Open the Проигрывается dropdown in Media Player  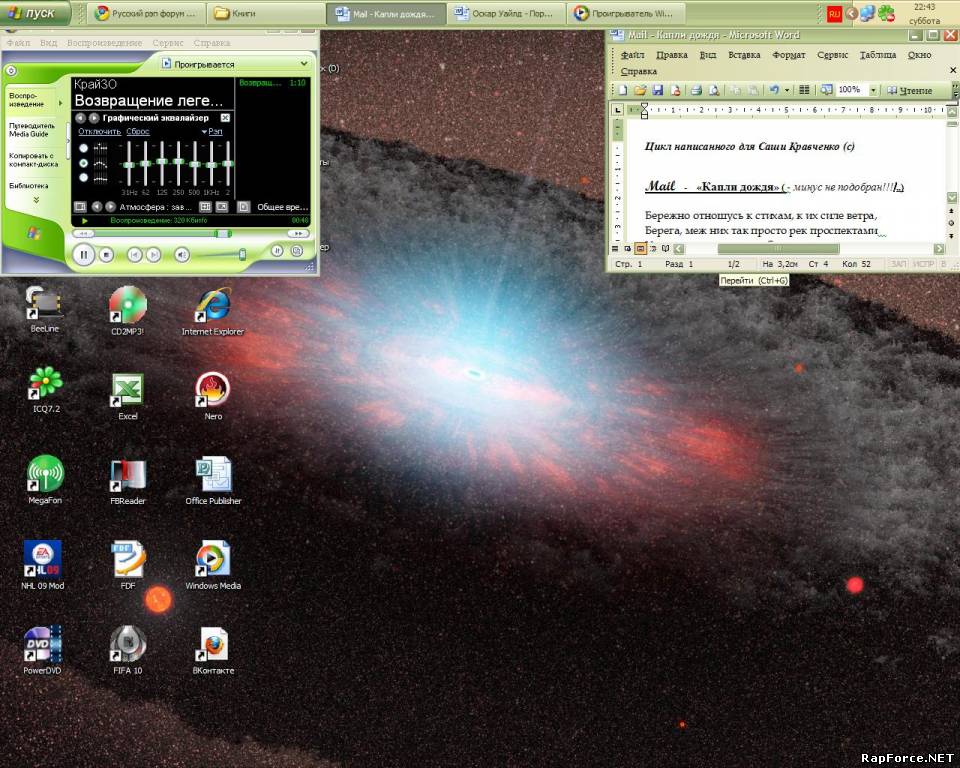tap(304, 64)
